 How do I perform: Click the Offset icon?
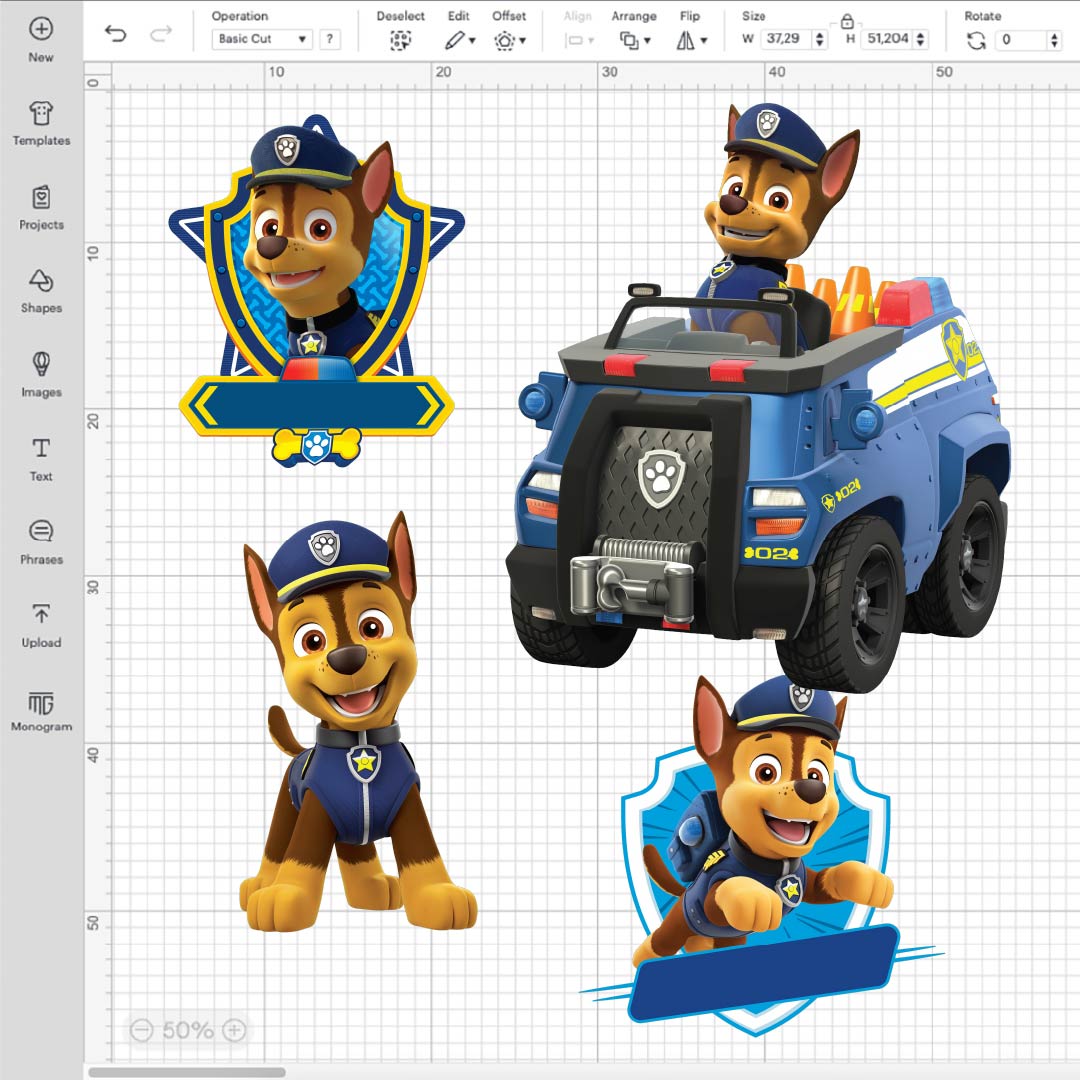click(504, 41)
